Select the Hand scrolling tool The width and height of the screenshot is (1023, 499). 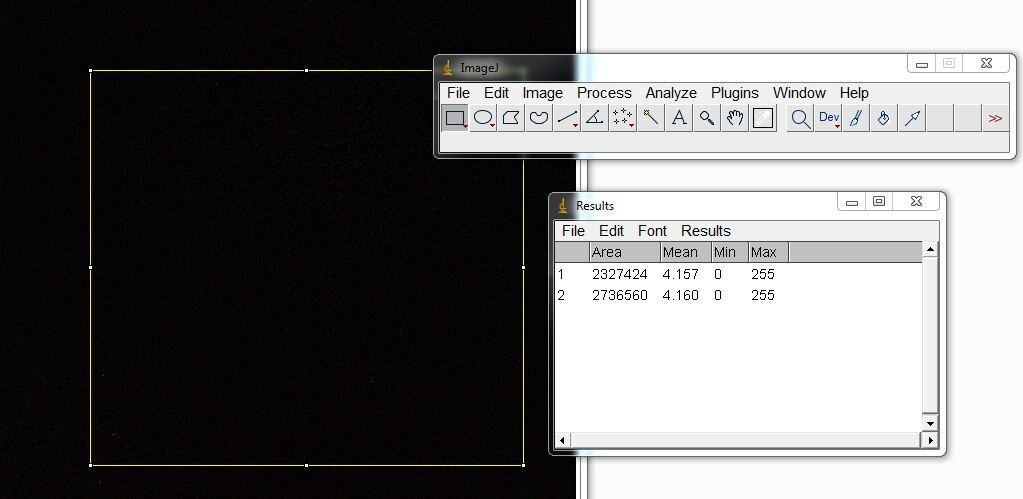point(735,118)
